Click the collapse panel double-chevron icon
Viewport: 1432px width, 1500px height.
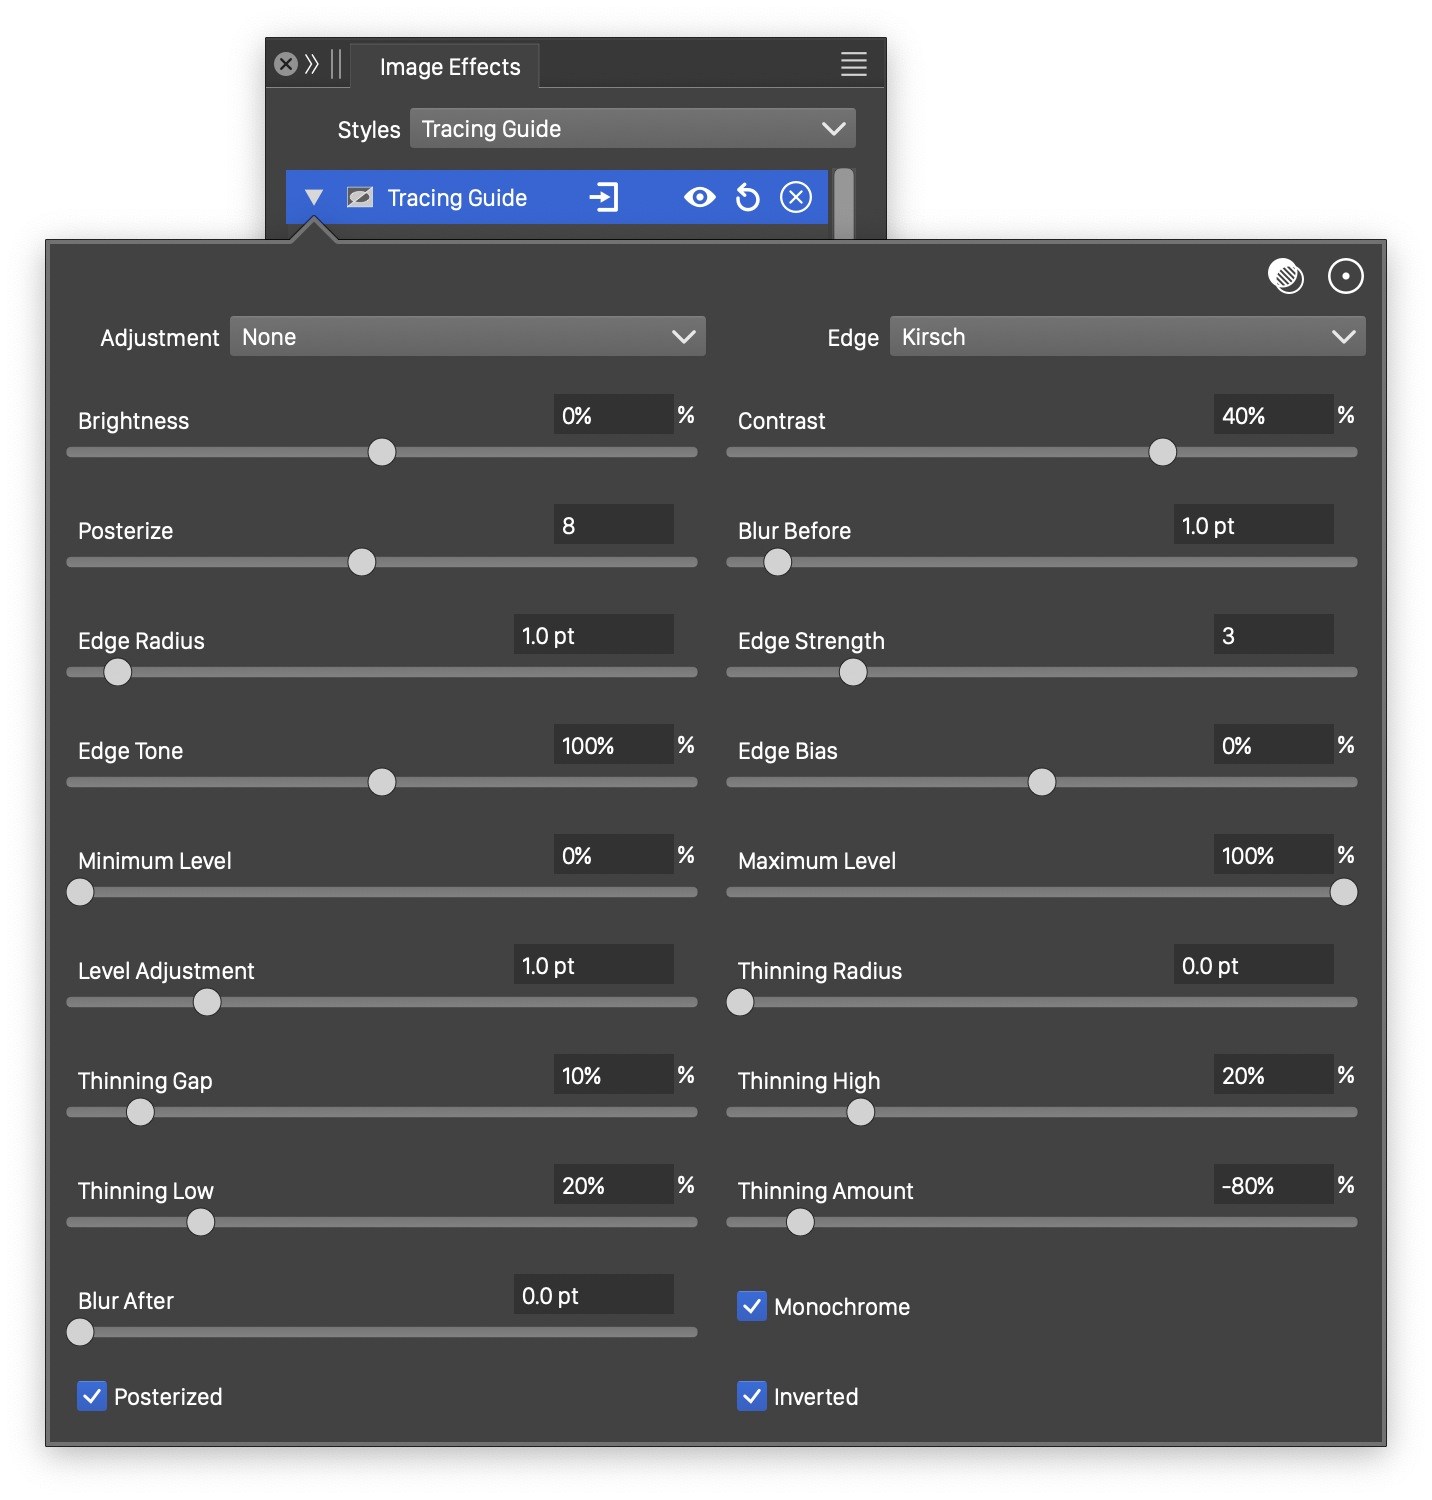[312, 65]
